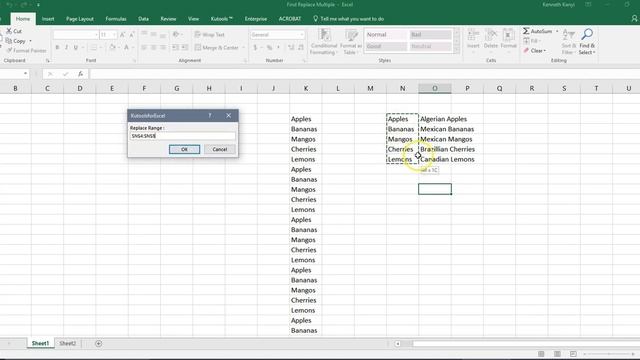Expand the Merge & Center dropdown arrow

coord(244,48)
